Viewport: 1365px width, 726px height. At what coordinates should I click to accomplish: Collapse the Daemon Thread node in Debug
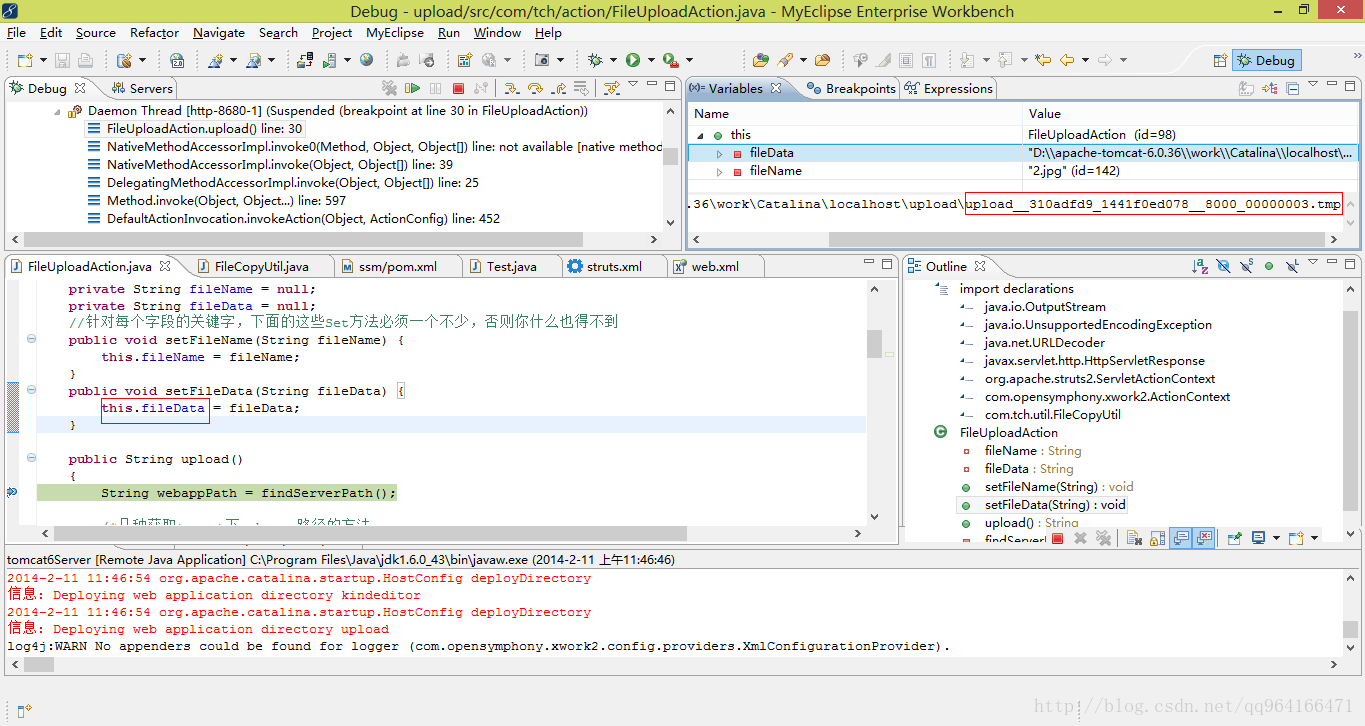tap(56, 111)
